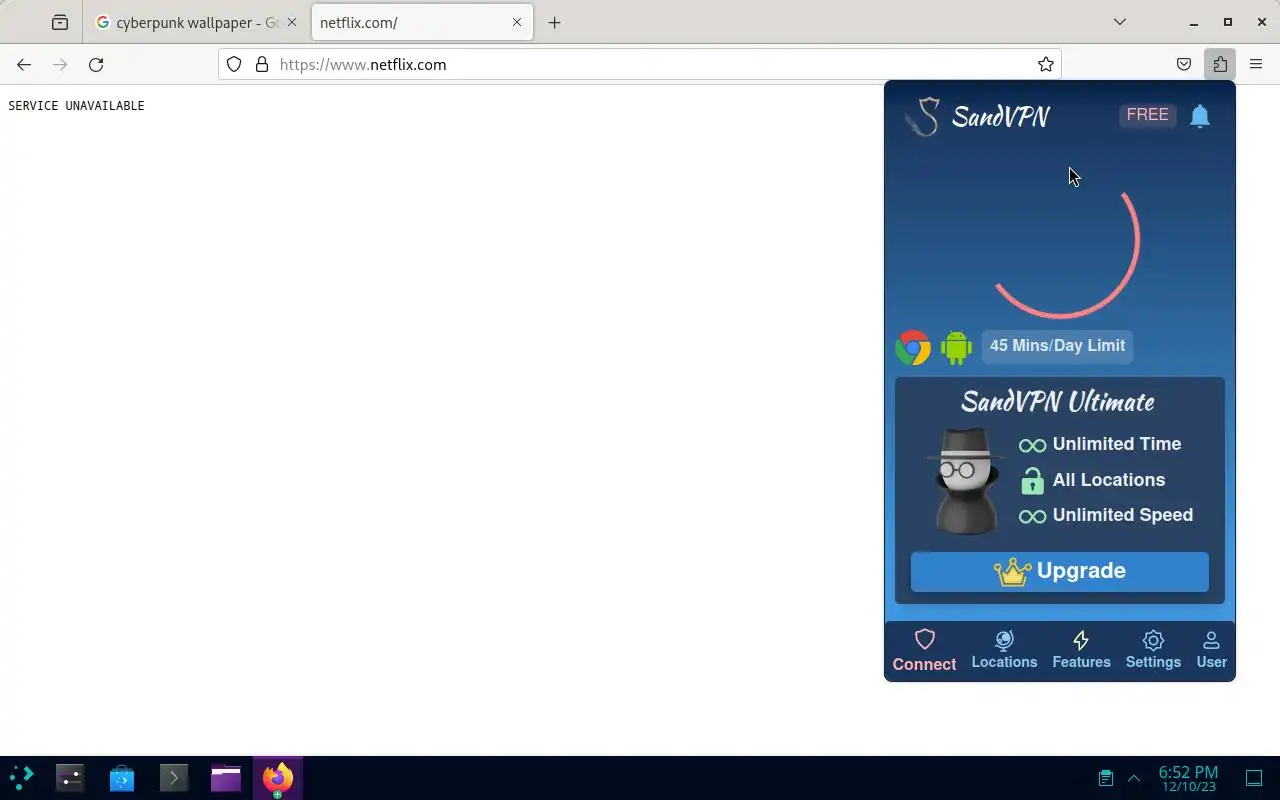Click the infinity icon beside Unlimited Time
The width and height of the screenshot is (1280, 800).
coord(1032,445)
